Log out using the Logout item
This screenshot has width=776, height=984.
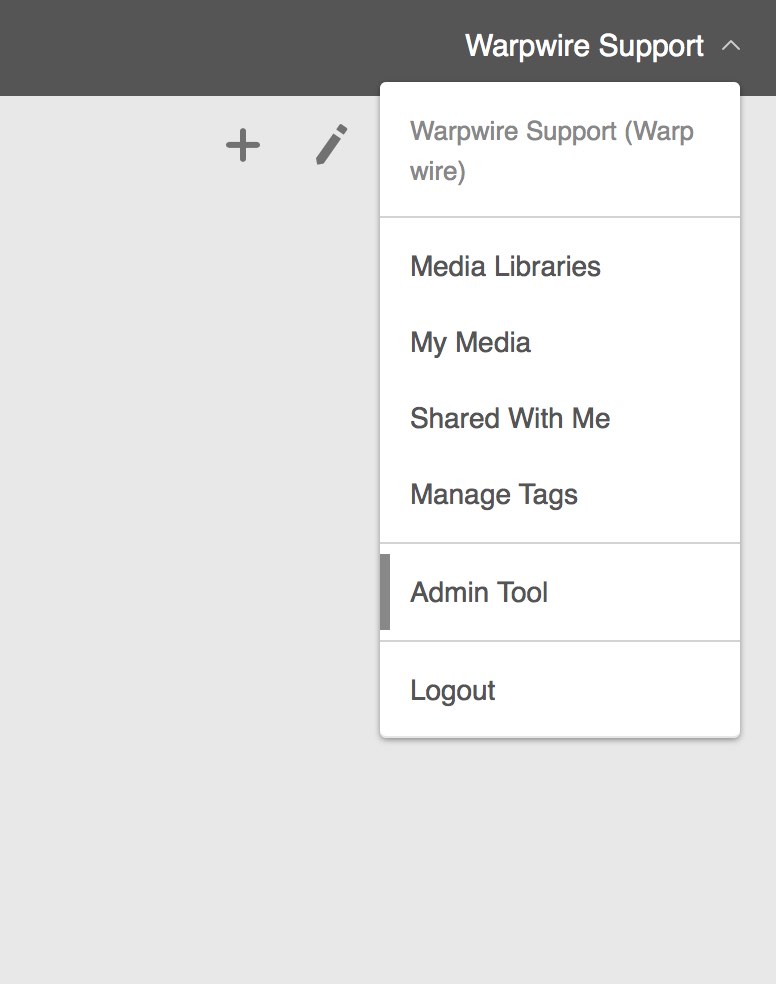coord(560,690)
